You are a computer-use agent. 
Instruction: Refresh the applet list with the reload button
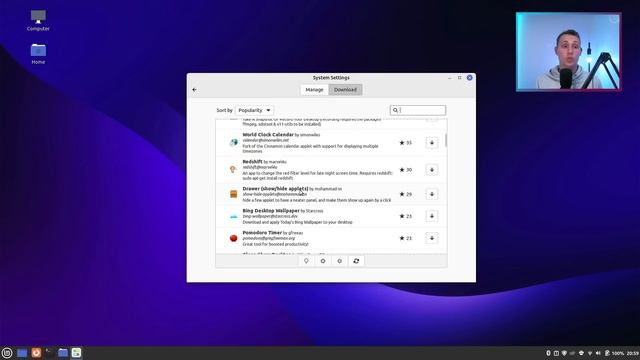point(356,261)
